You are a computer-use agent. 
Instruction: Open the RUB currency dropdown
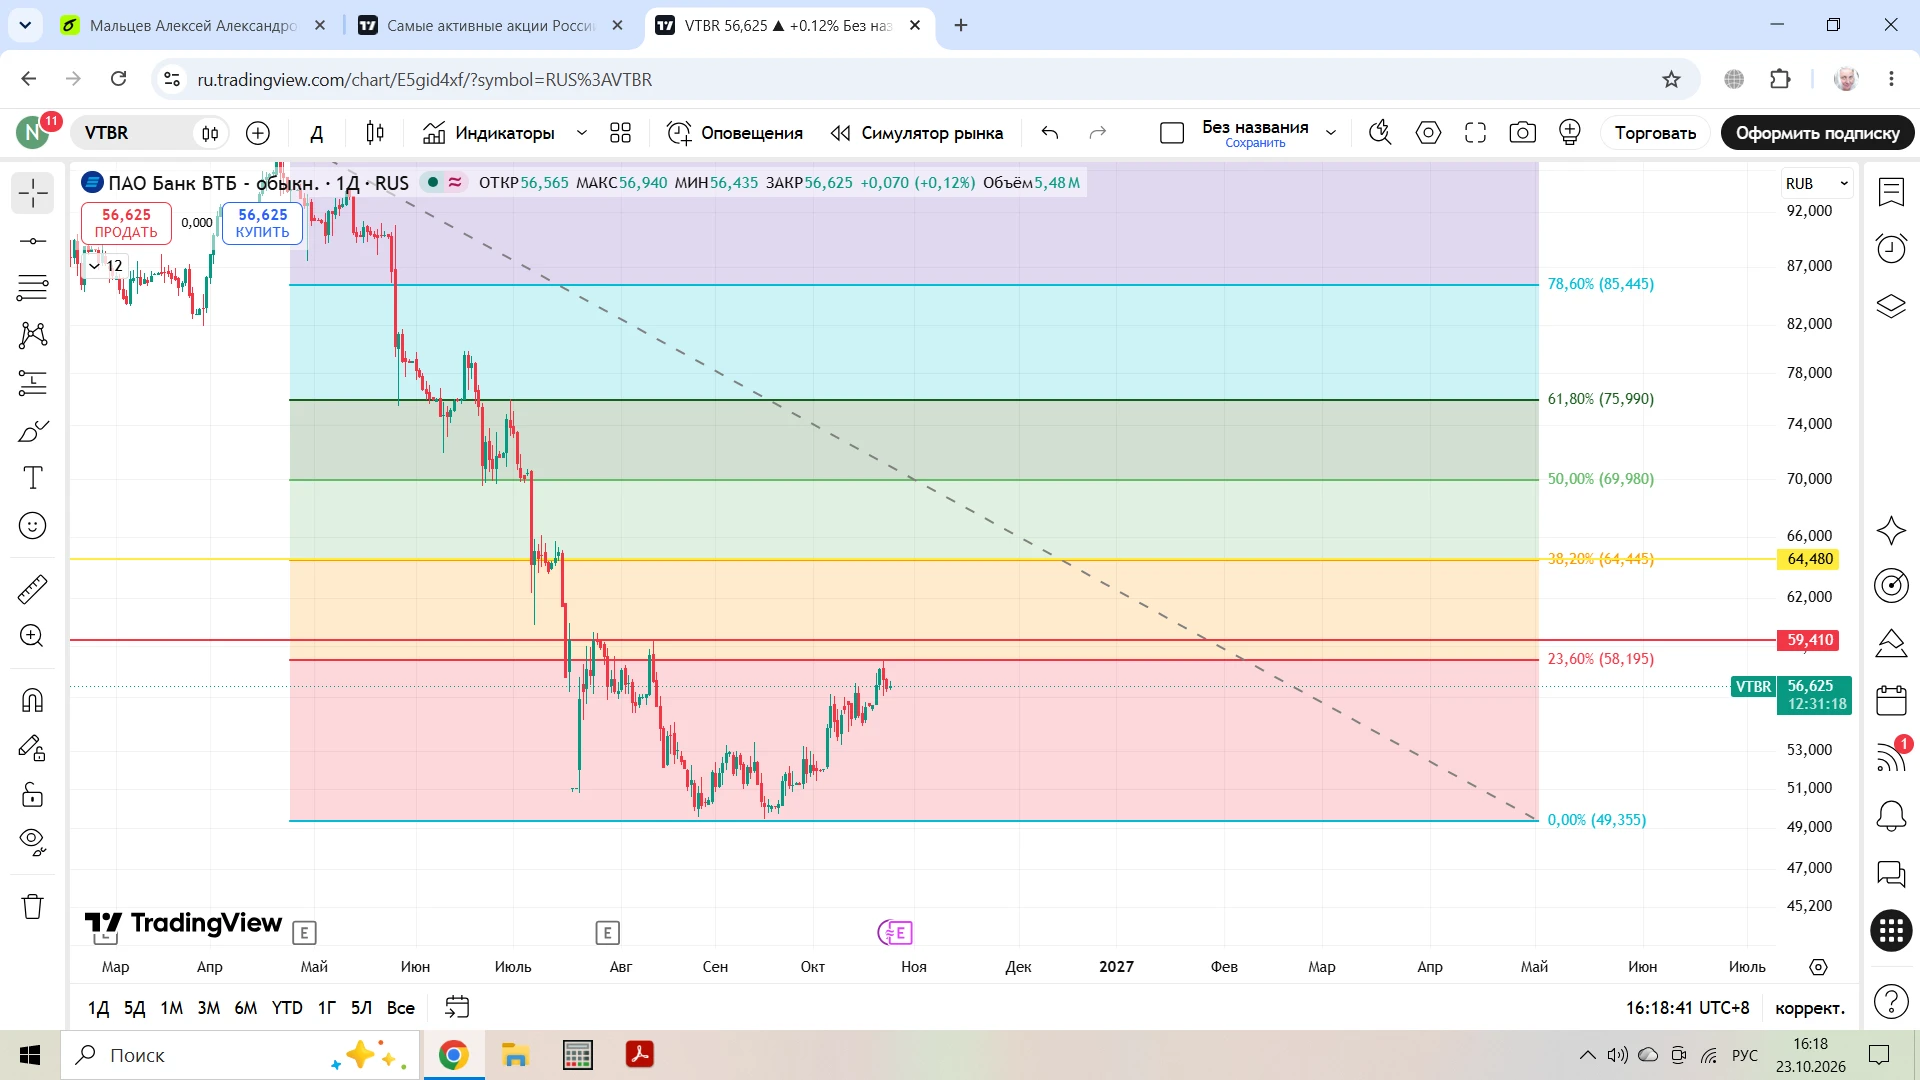(x=1817, y=184)
